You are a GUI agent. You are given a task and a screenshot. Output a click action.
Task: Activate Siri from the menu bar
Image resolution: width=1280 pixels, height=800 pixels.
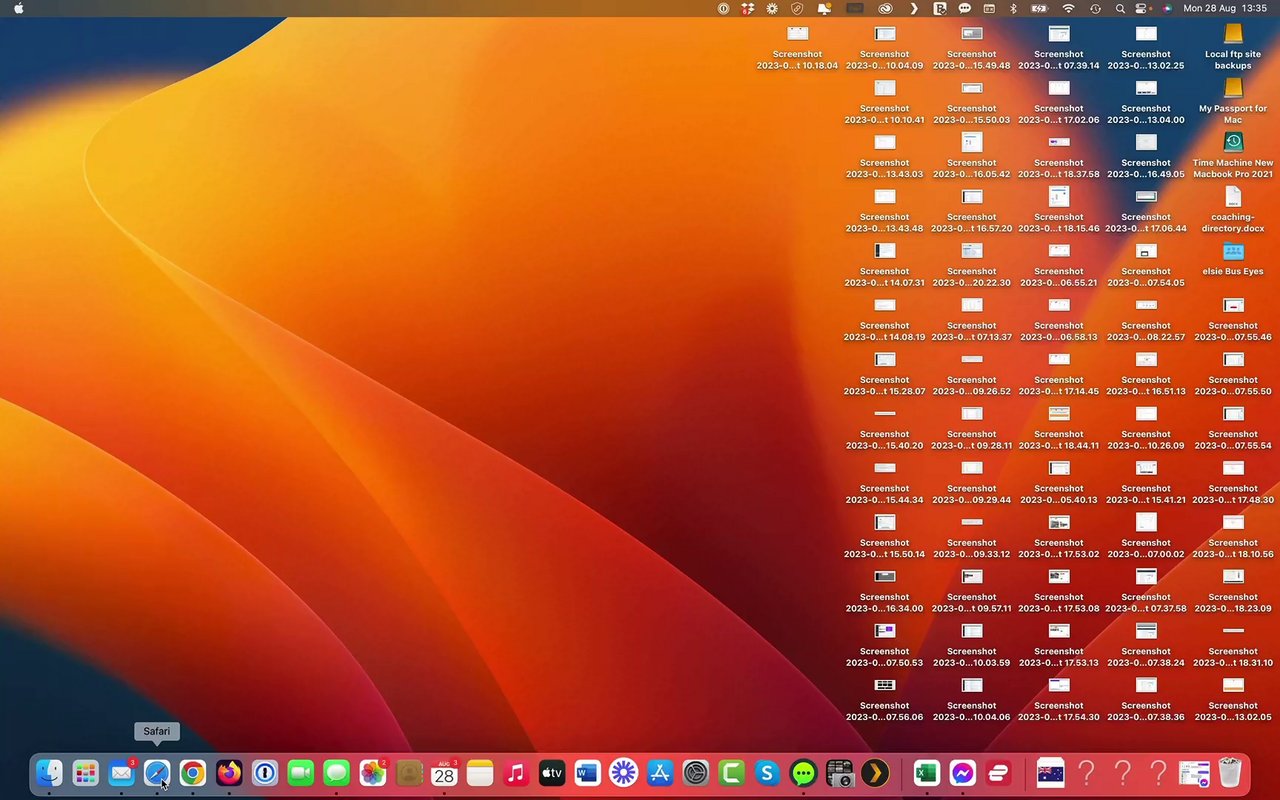1166,8
